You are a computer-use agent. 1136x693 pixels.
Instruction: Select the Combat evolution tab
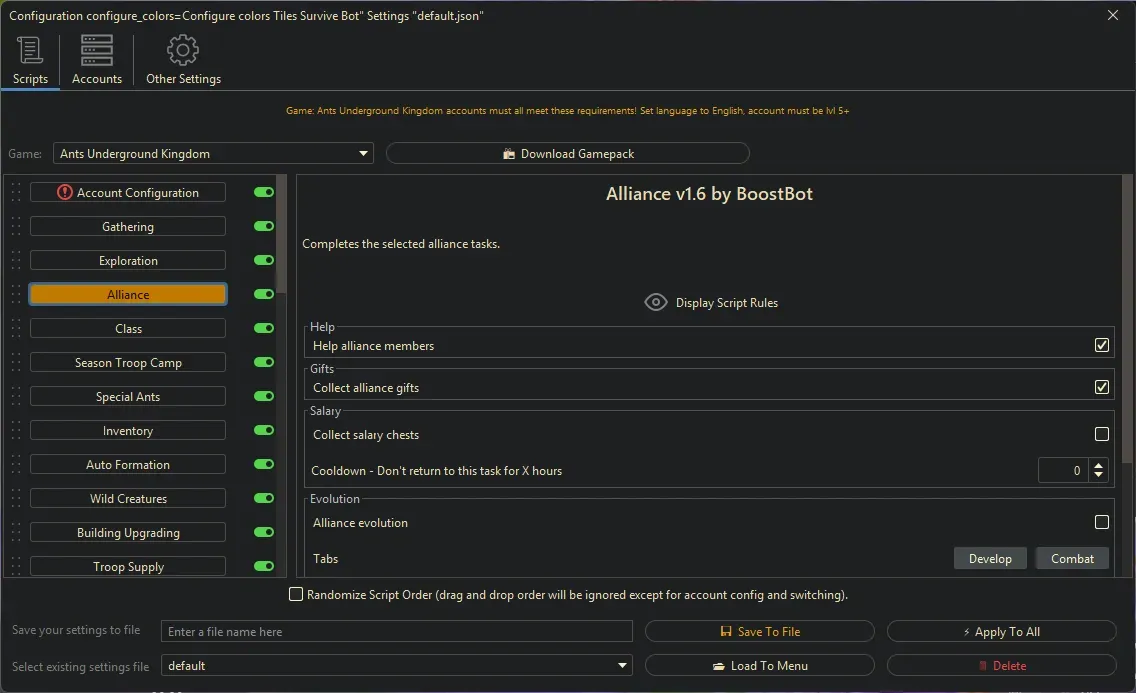click(x=1072, y=559)
